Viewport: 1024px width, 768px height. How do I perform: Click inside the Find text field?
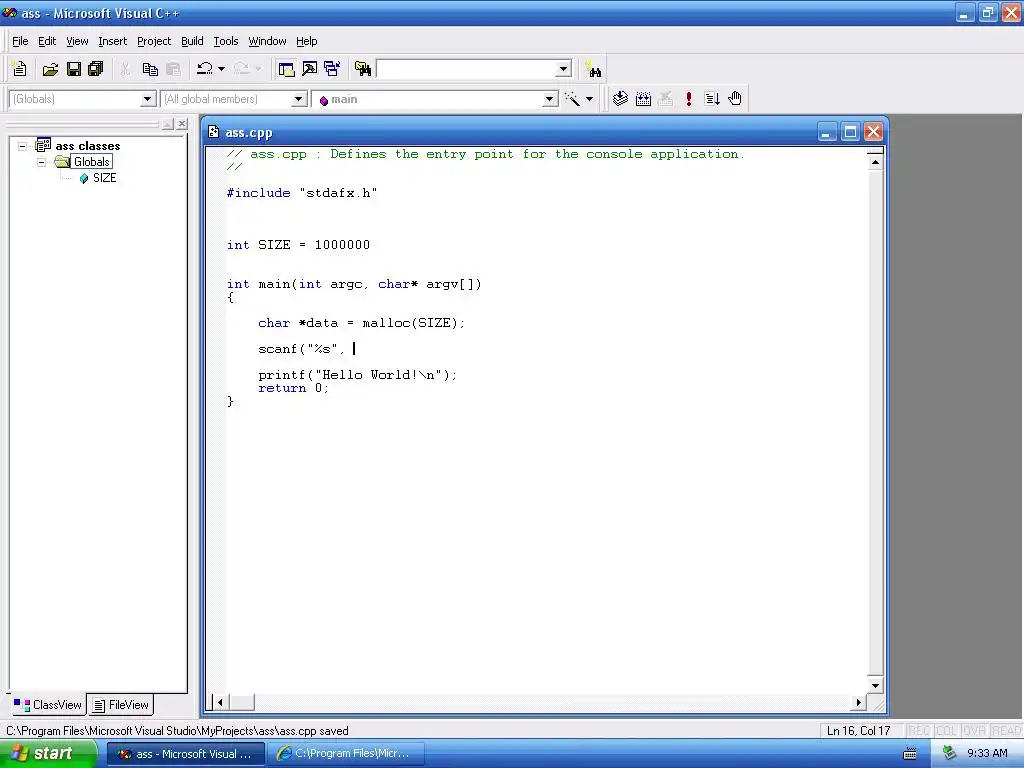[x=466, y=69]
